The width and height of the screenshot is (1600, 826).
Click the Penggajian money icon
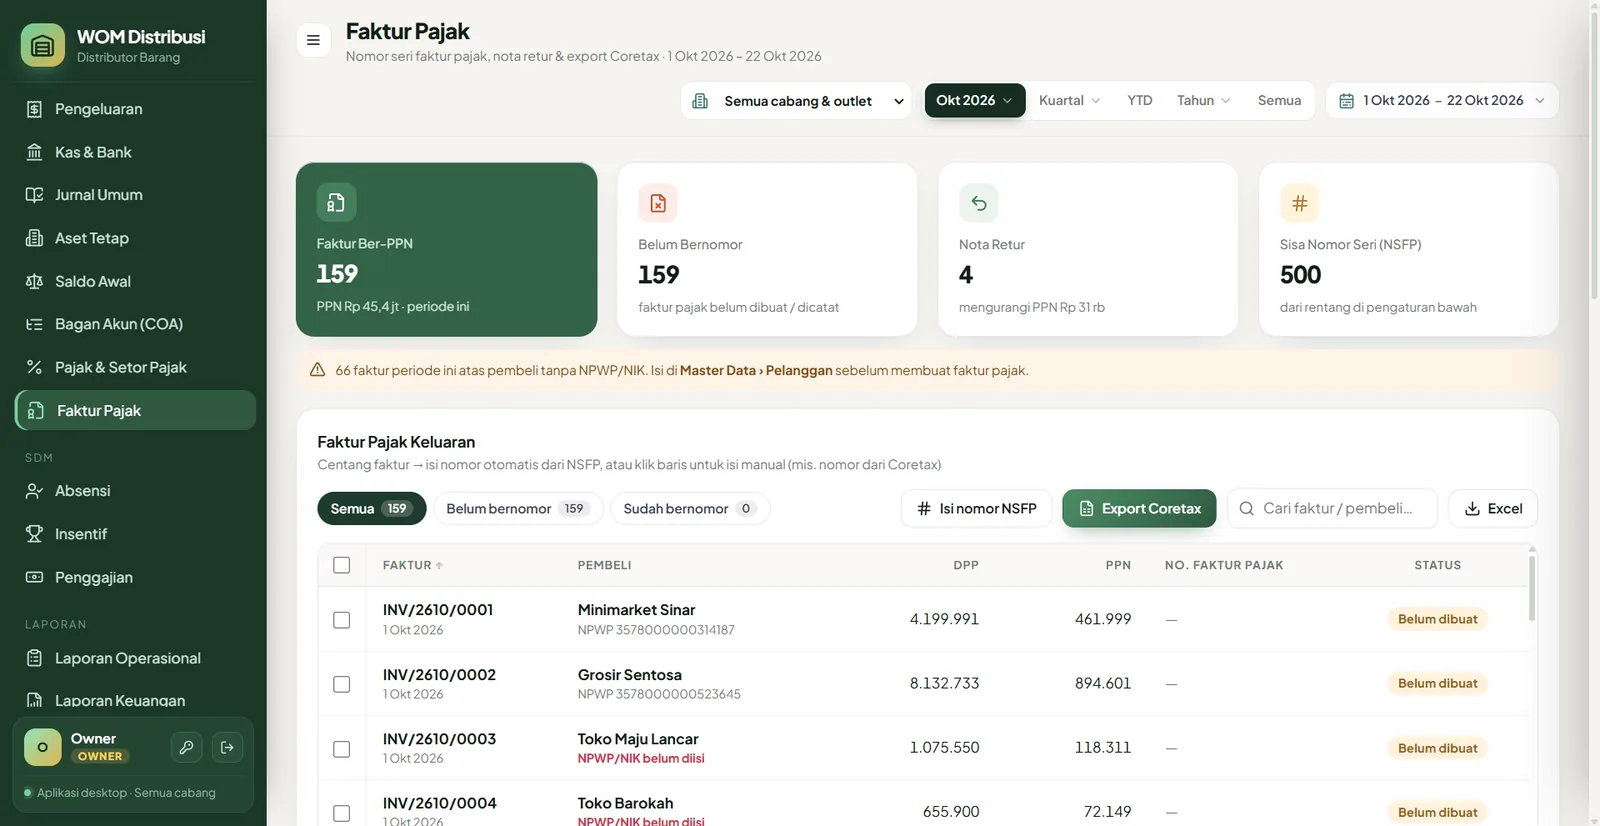34,577
